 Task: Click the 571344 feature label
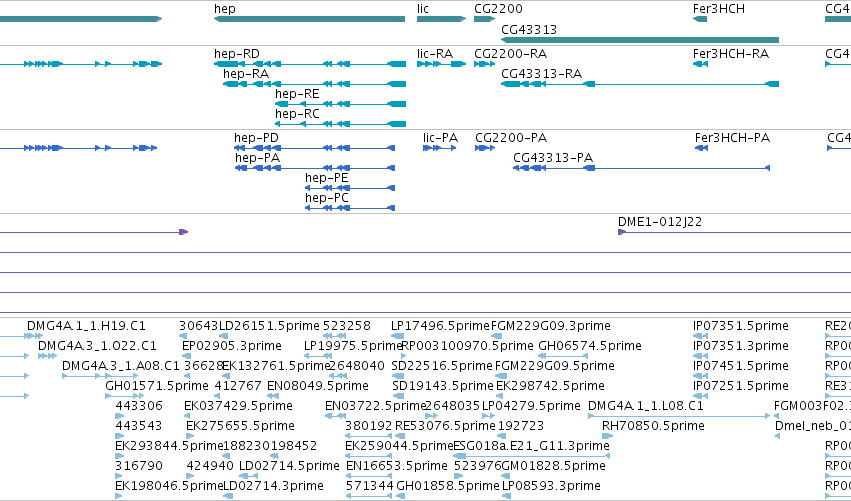click(x=369, y=486)
